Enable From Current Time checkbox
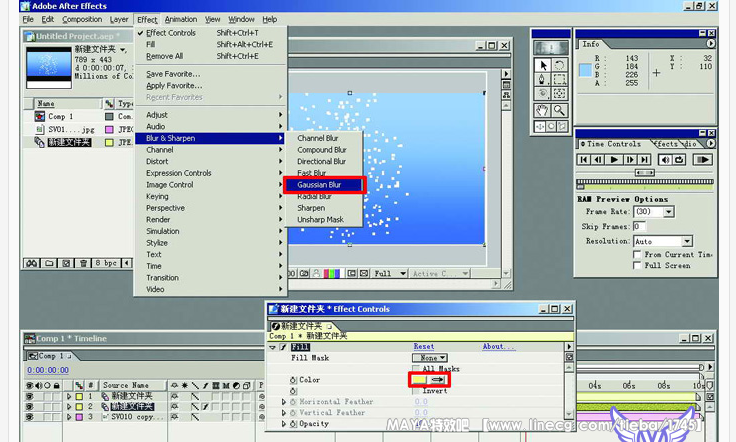 point(637,254)
